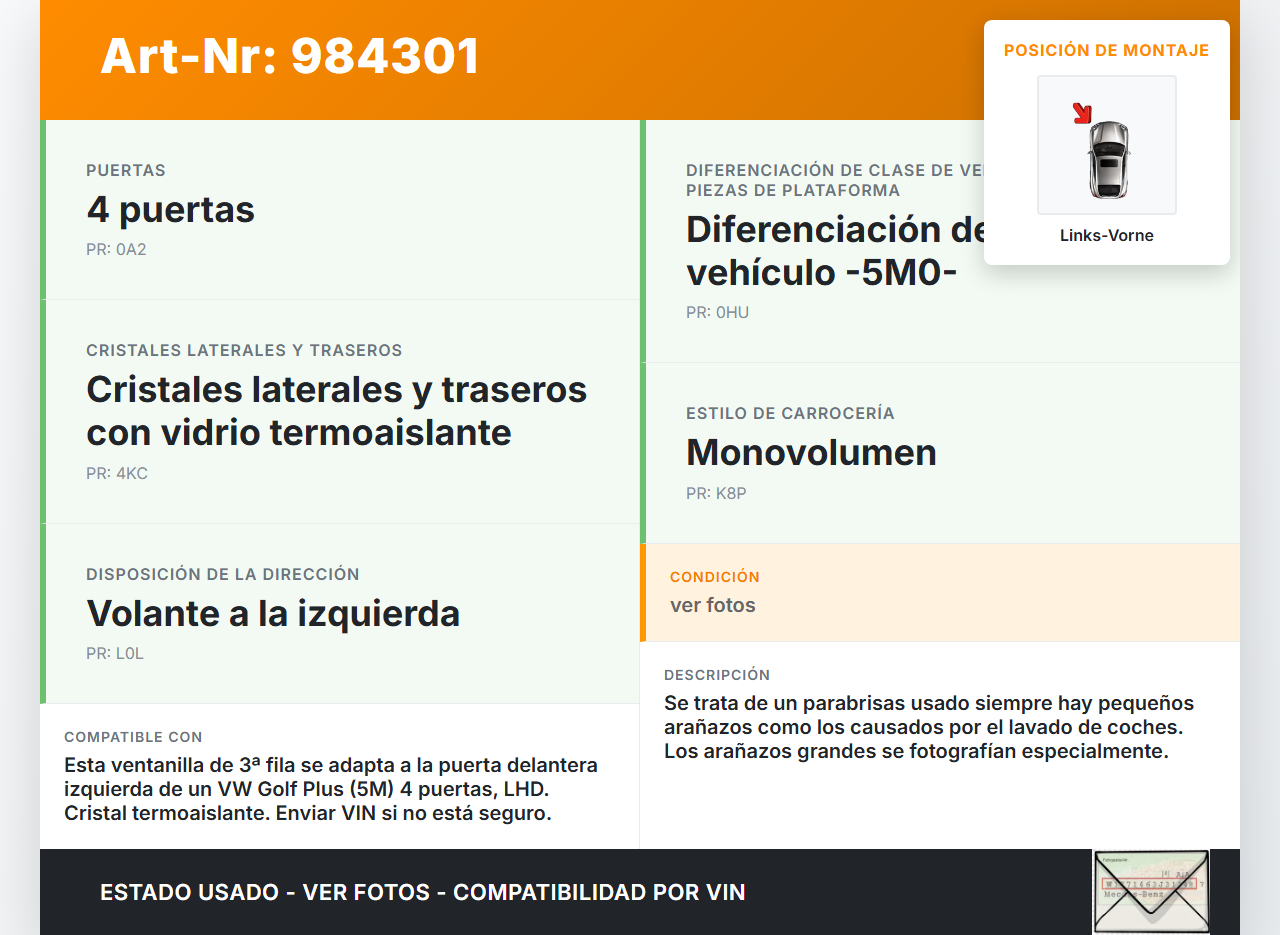Viewport: 1280px width, 935px height.
Task: Click the 'Se trata de un parabrisas usado' paragraph
Action: pyautogui.click(x=929, y=727)
